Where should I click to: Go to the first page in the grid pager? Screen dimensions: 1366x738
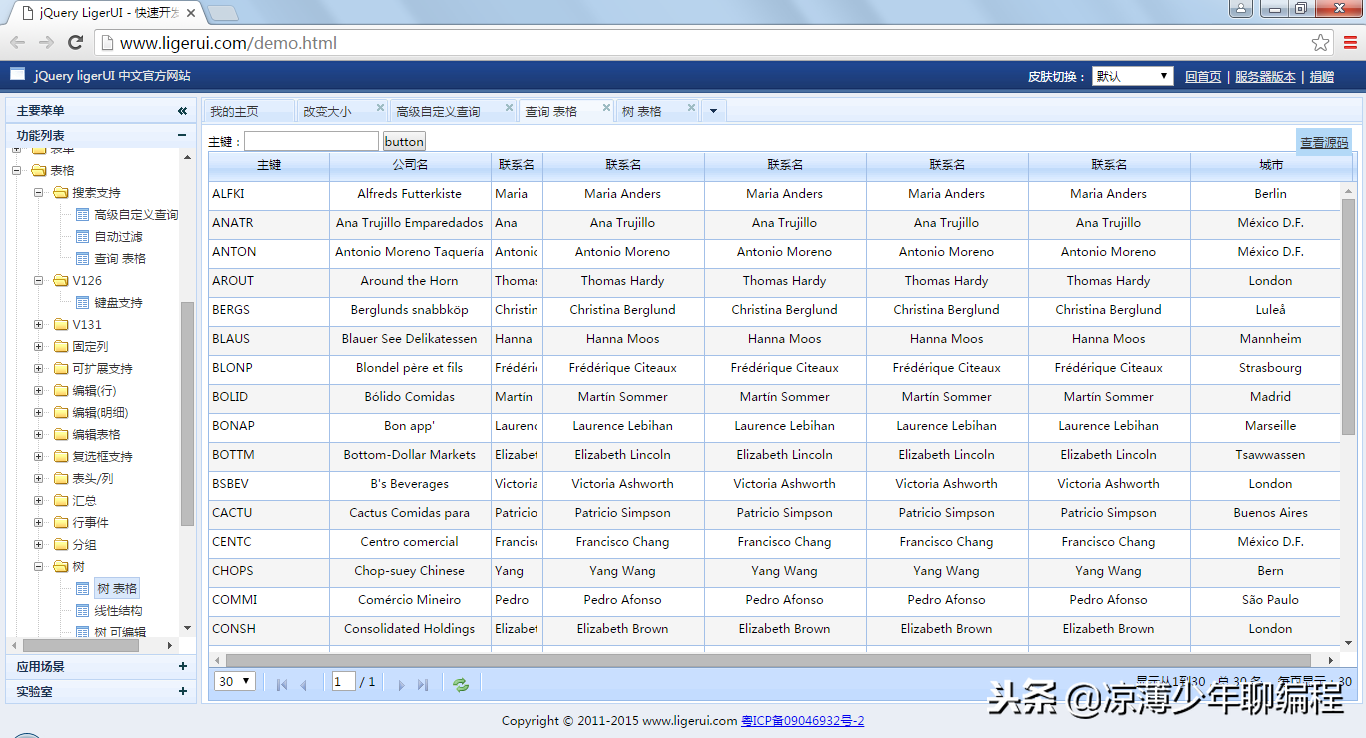tap(282, 685)
